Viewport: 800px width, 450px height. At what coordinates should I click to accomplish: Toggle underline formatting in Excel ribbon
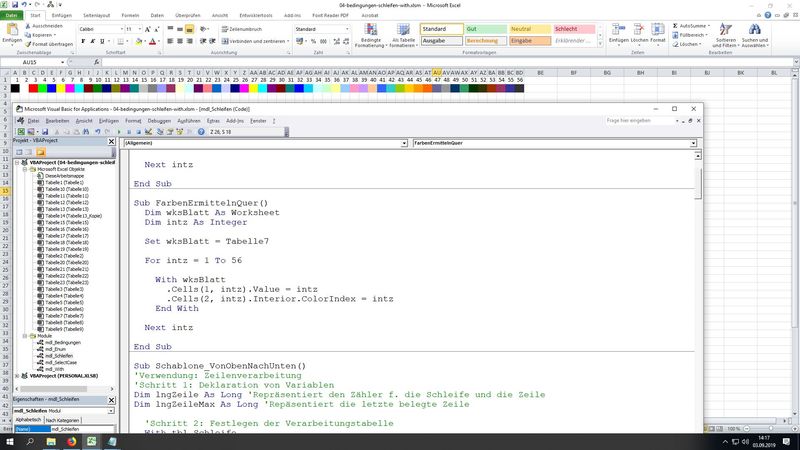coord(102,41)
